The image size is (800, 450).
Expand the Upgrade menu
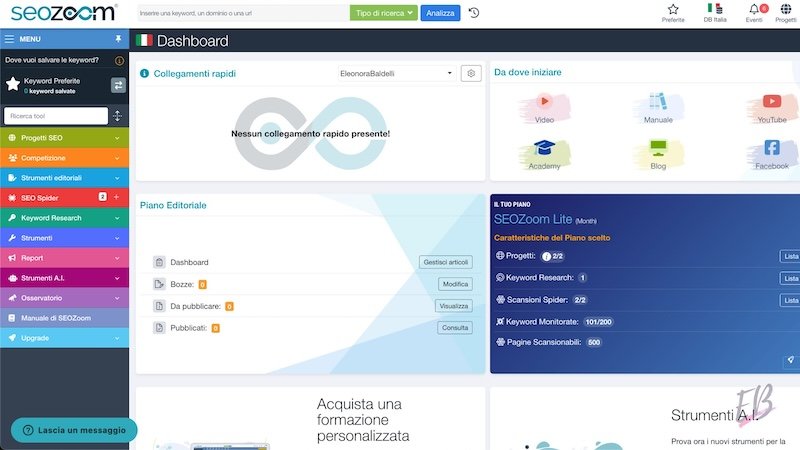coord(64,338)
